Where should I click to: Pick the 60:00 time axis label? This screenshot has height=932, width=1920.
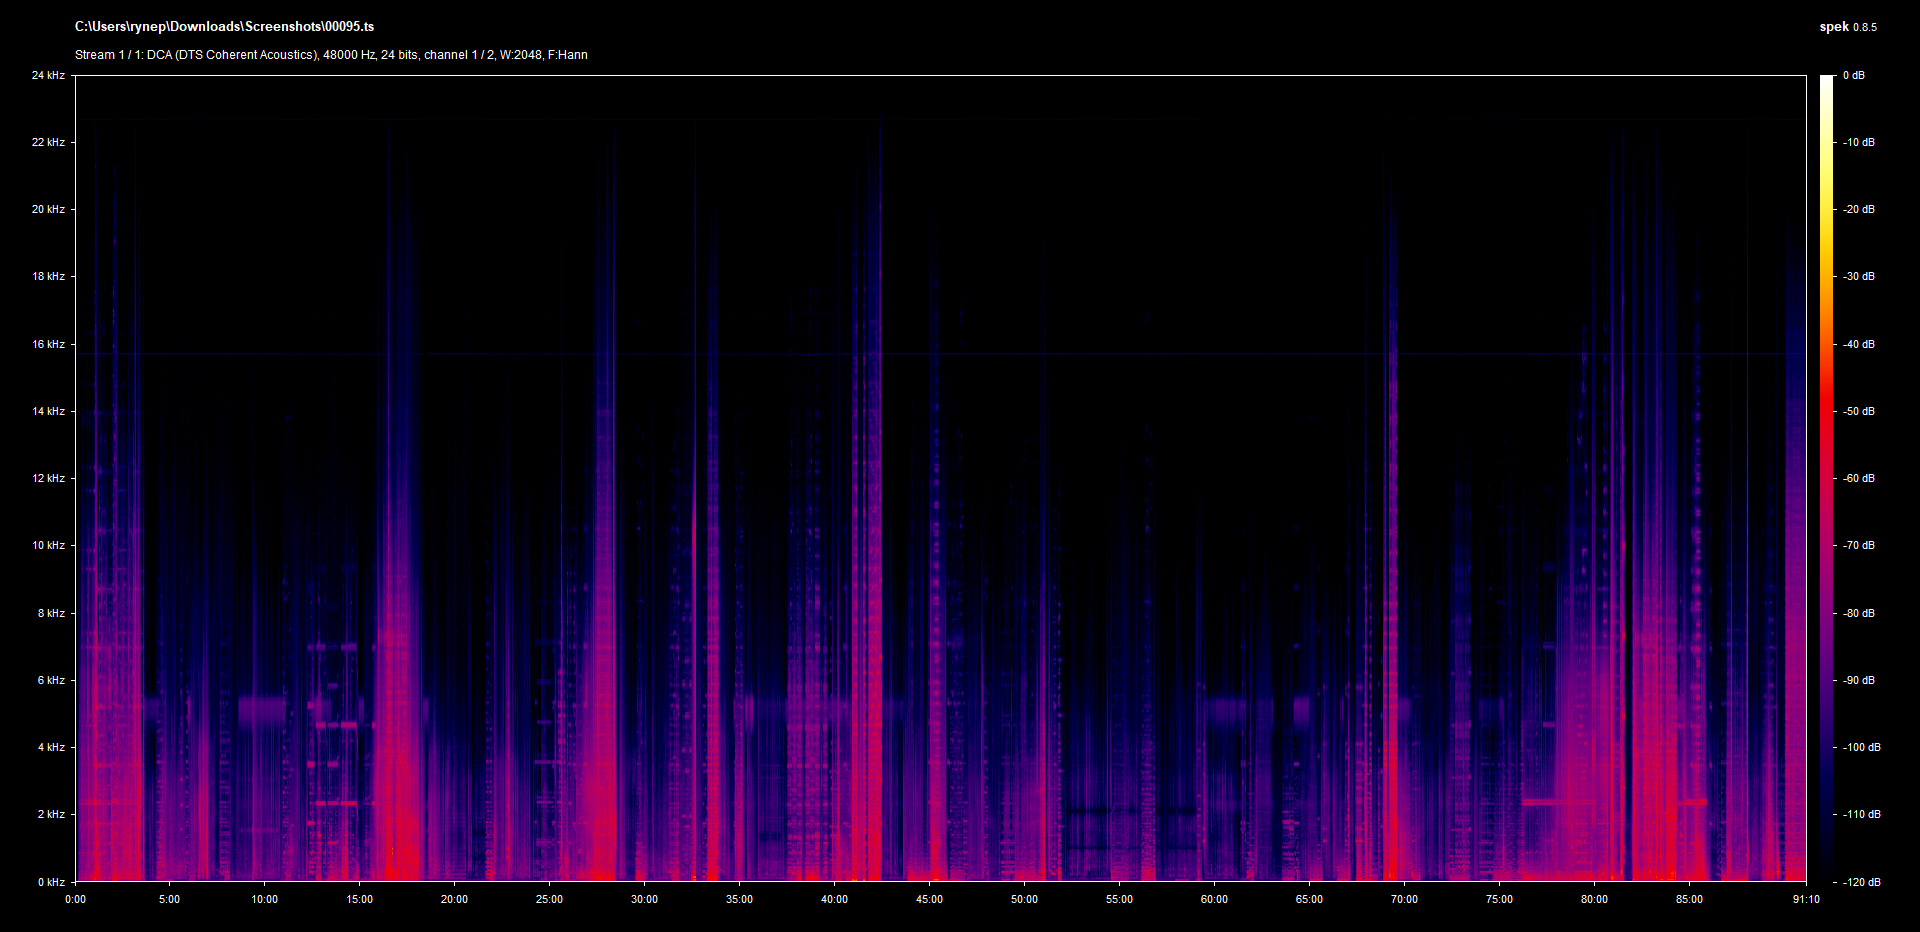click(x=1214, y=899)
